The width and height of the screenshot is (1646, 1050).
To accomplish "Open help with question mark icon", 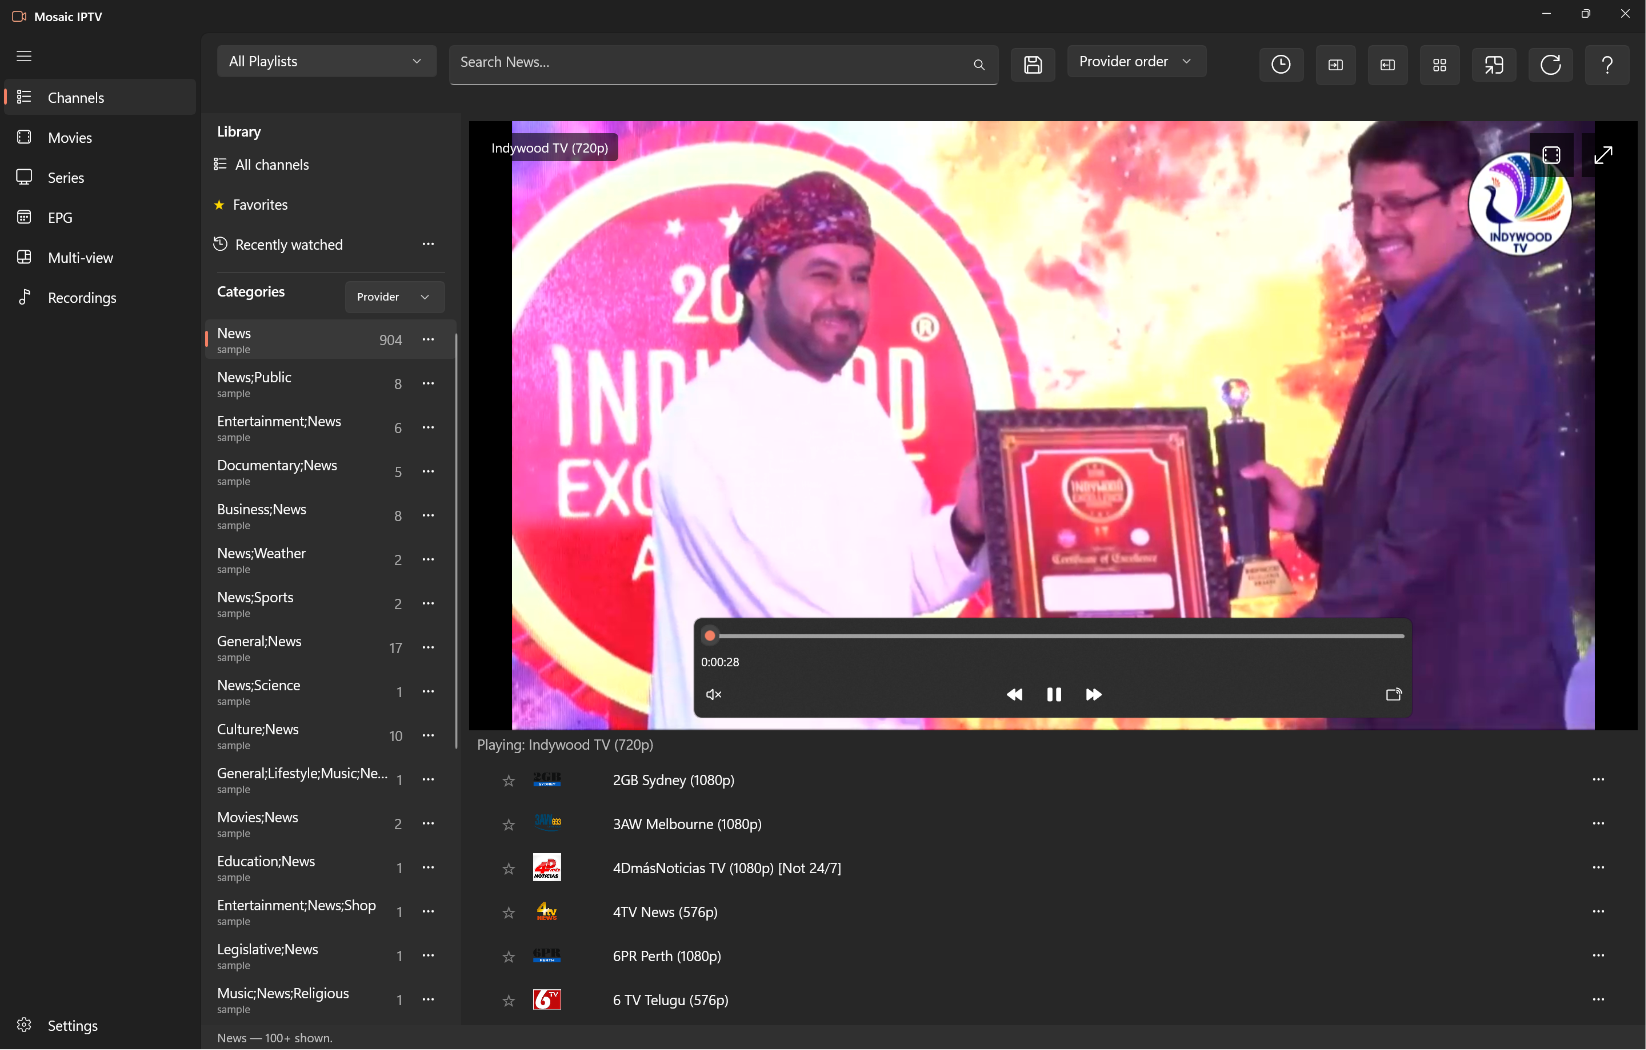I will [1607, 65].
